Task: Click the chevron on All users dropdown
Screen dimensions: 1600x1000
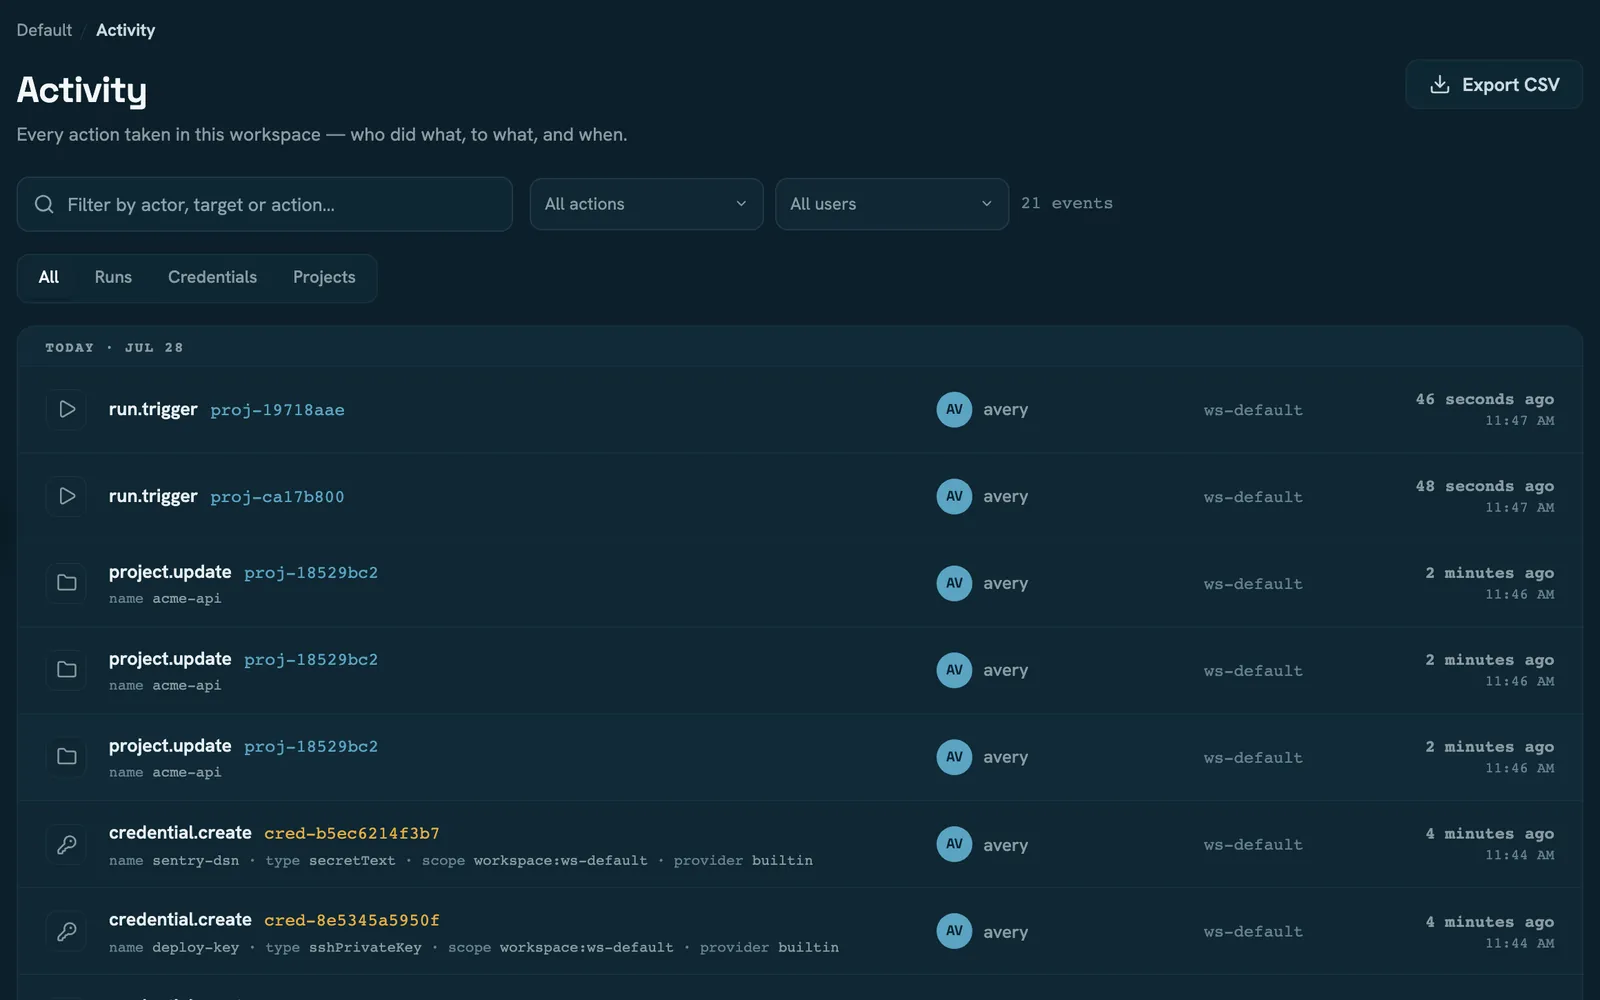Action: 987,204
